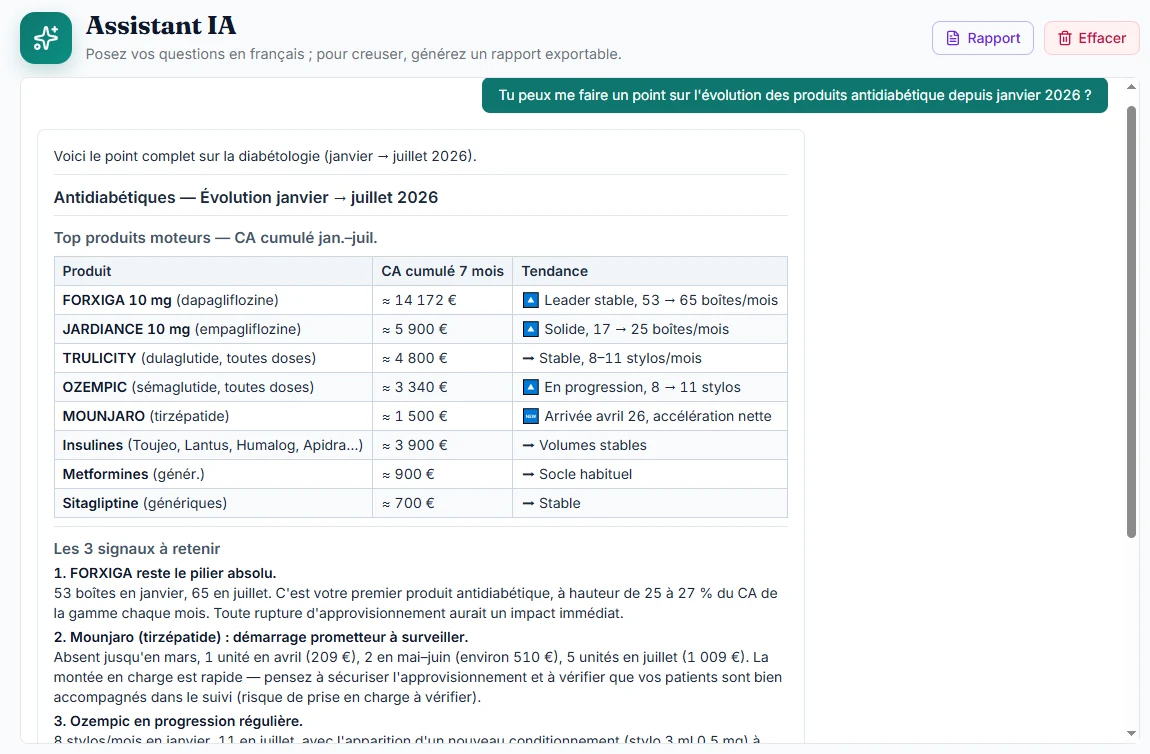
Task: Click the Produit column header
Action: [213, 271]
